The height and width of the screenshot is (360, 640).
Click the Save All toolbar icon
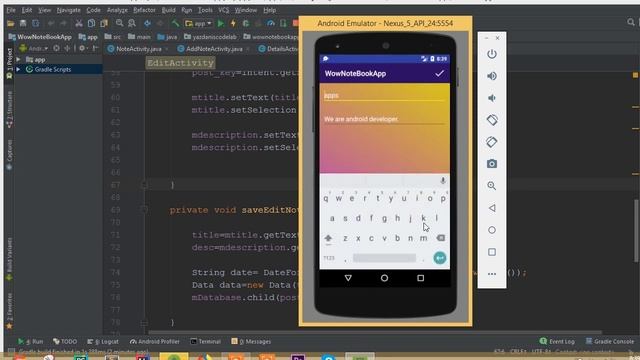23,24
